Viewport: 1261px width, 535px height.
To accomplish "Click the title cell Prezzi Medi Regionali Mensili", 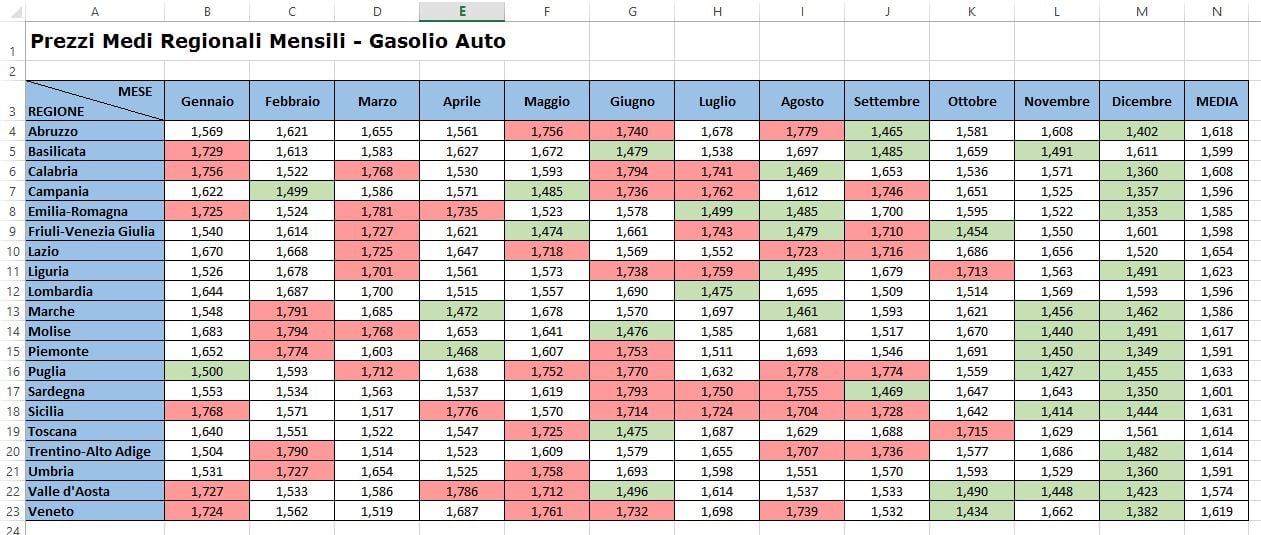I will click(x=268, y=42).
